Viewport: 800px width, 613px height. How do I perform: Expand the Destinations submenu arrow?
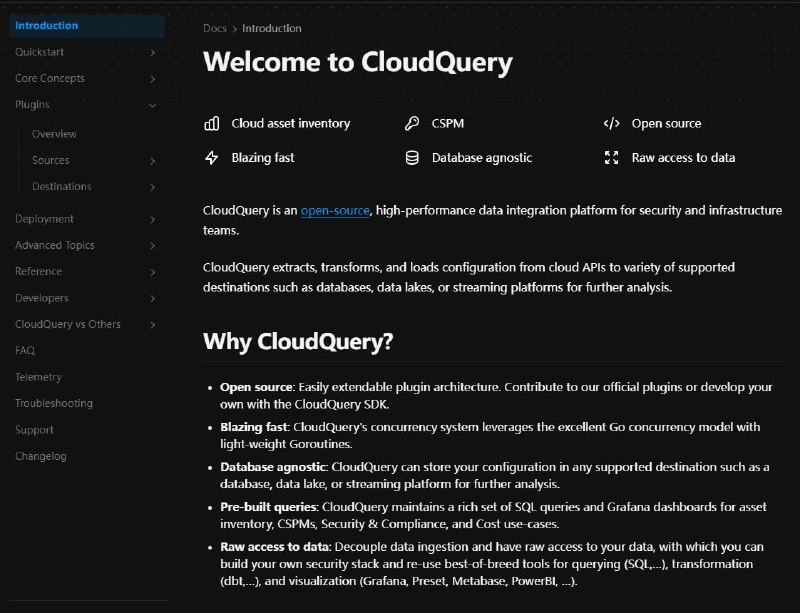click(x=152, y=187)
